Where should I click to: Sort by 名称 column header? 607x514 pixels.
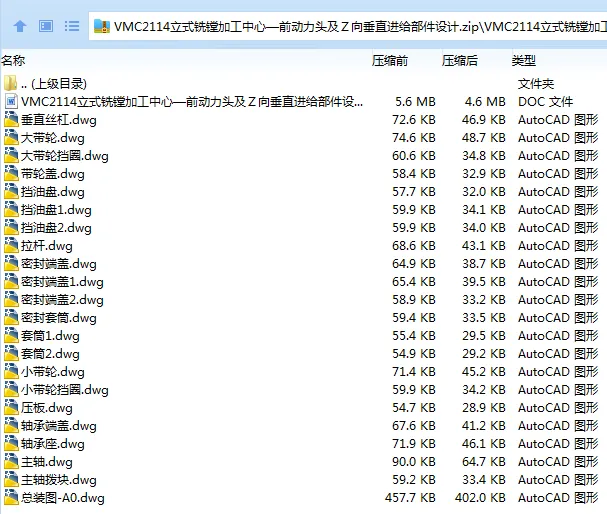coord(13,60)
